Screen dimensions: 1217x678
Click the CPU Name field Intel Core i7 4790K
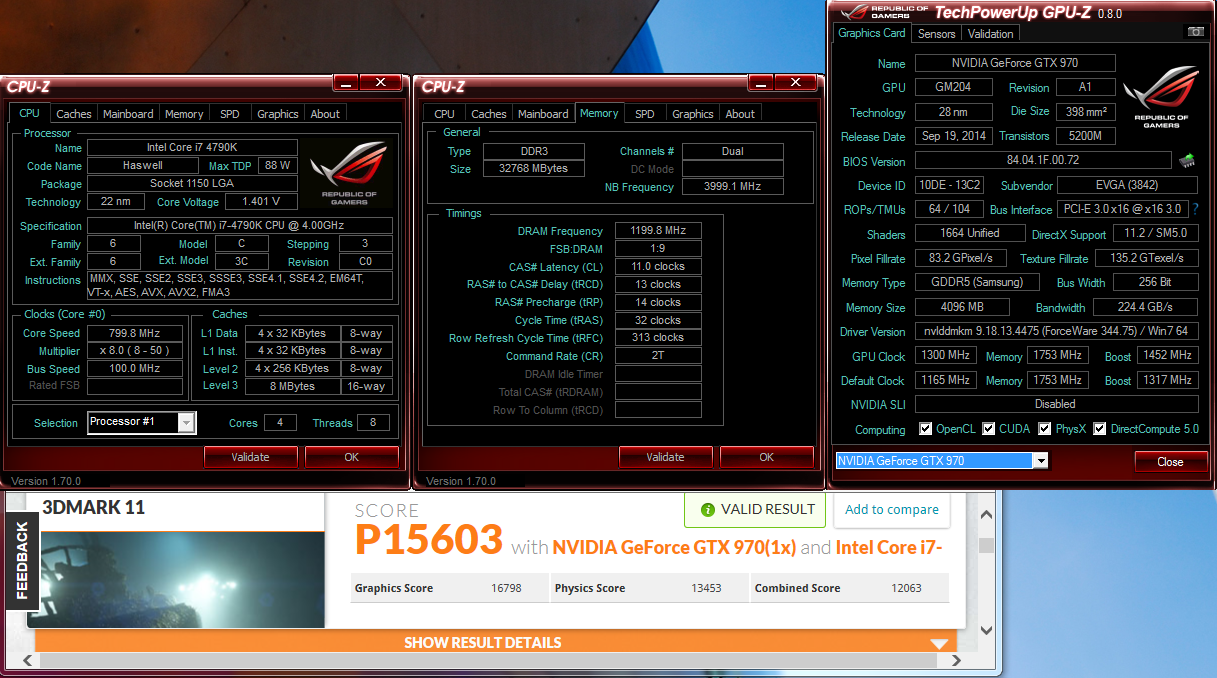pyautogui.click(x=191, y=147)
